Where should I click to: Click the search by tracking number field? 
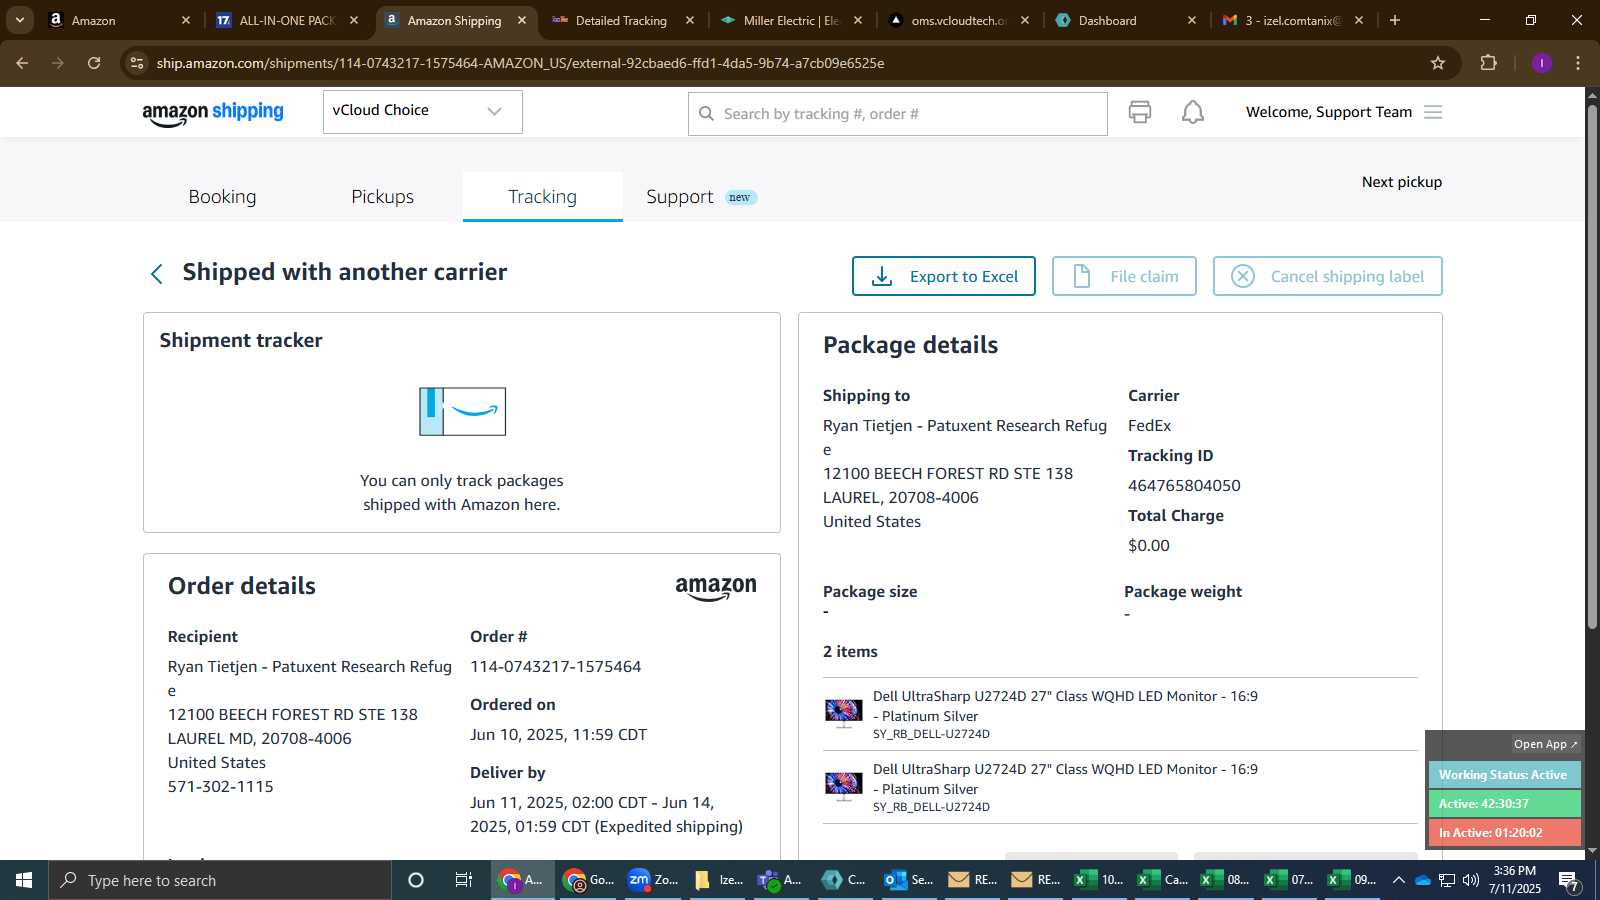coord(897,114)
